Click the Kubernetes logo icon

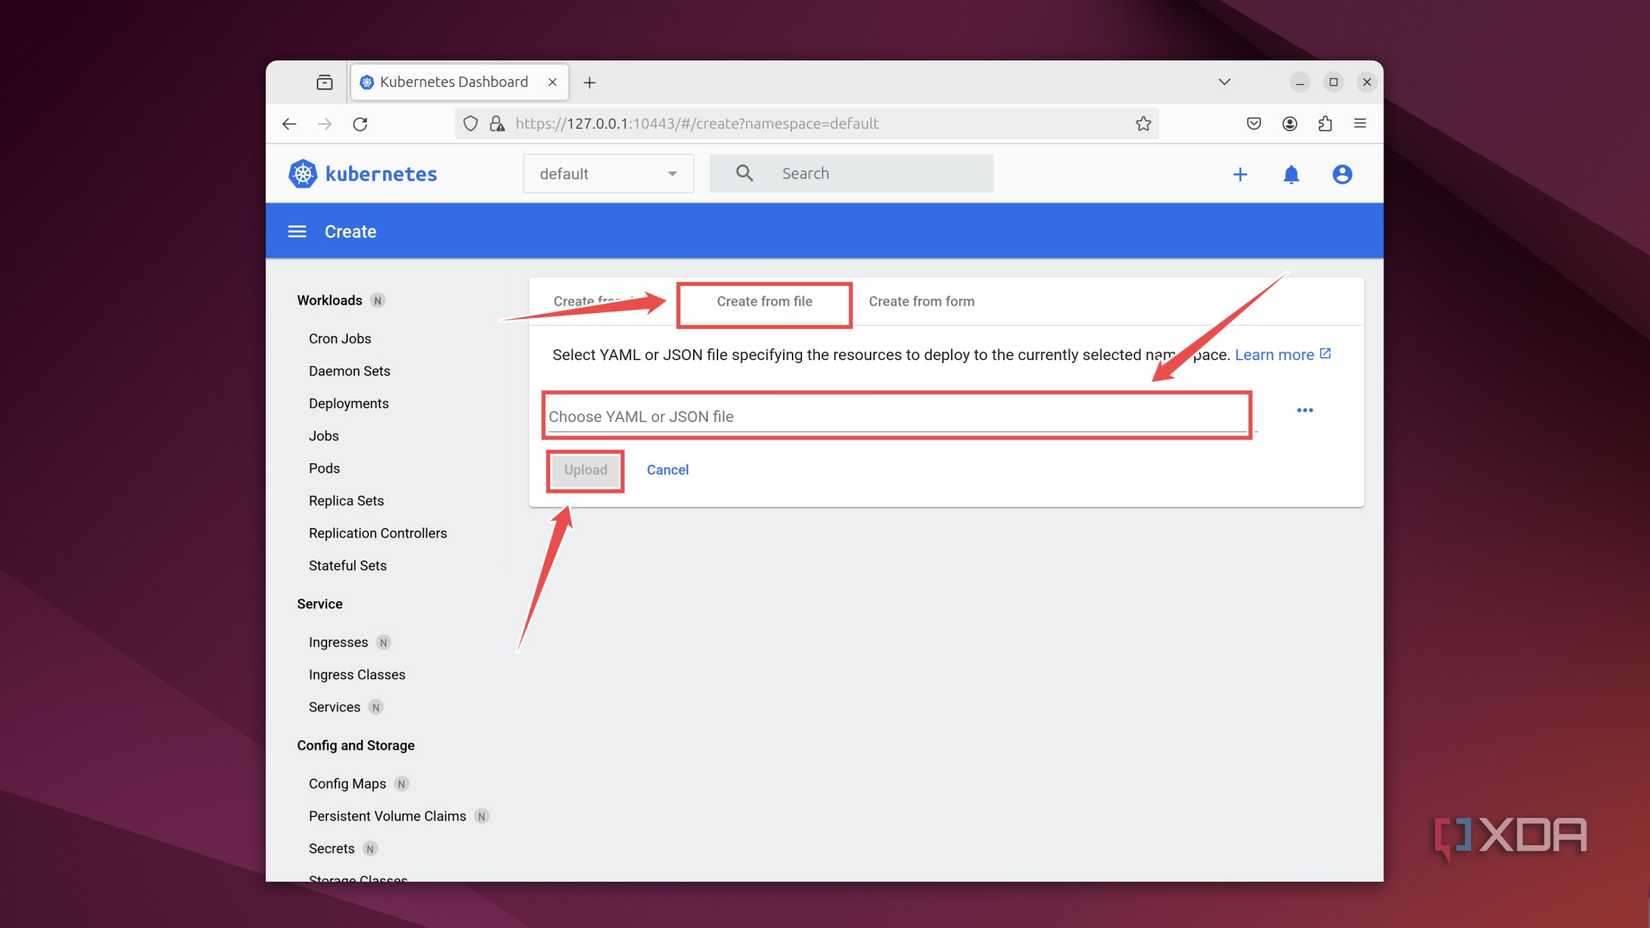click(302, 174)
